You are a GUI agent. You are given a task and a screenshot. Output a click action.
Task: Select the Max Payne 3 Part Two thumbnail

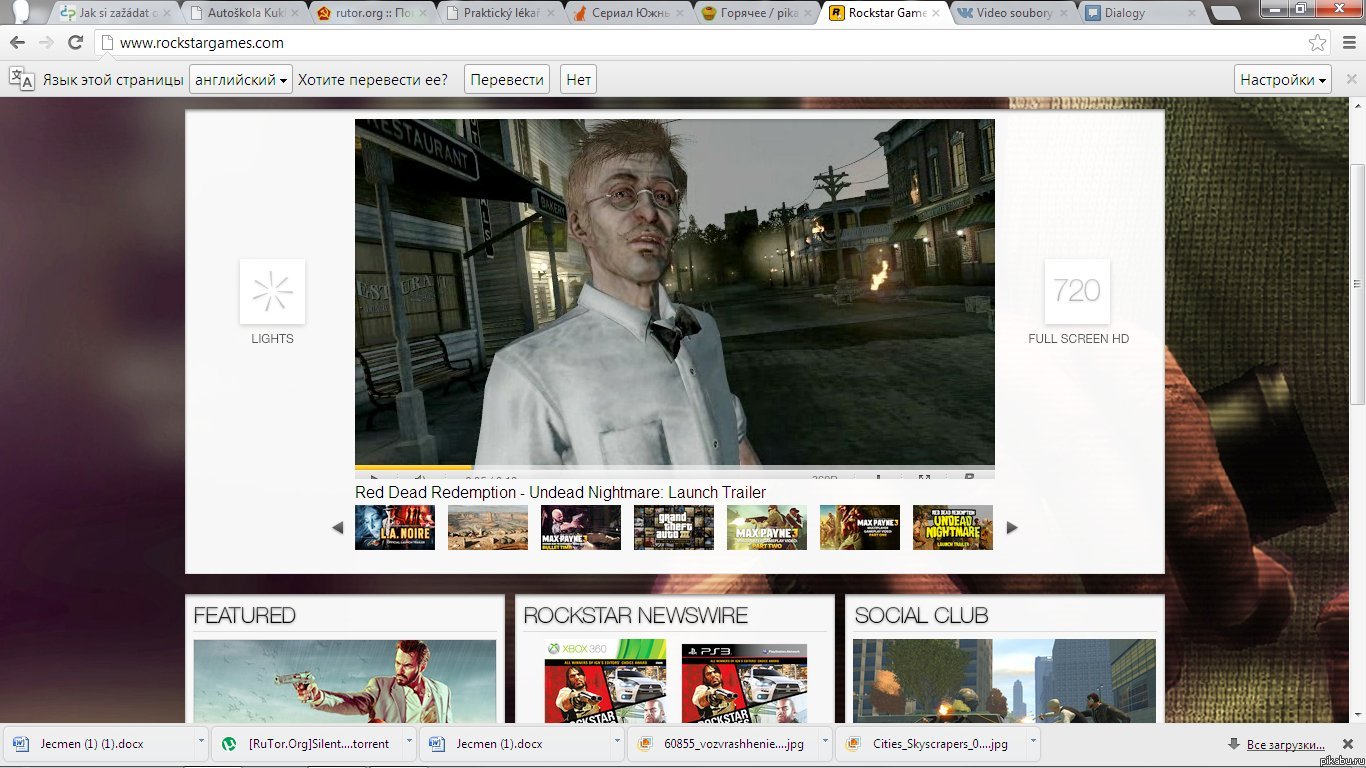tap(767, 527)
